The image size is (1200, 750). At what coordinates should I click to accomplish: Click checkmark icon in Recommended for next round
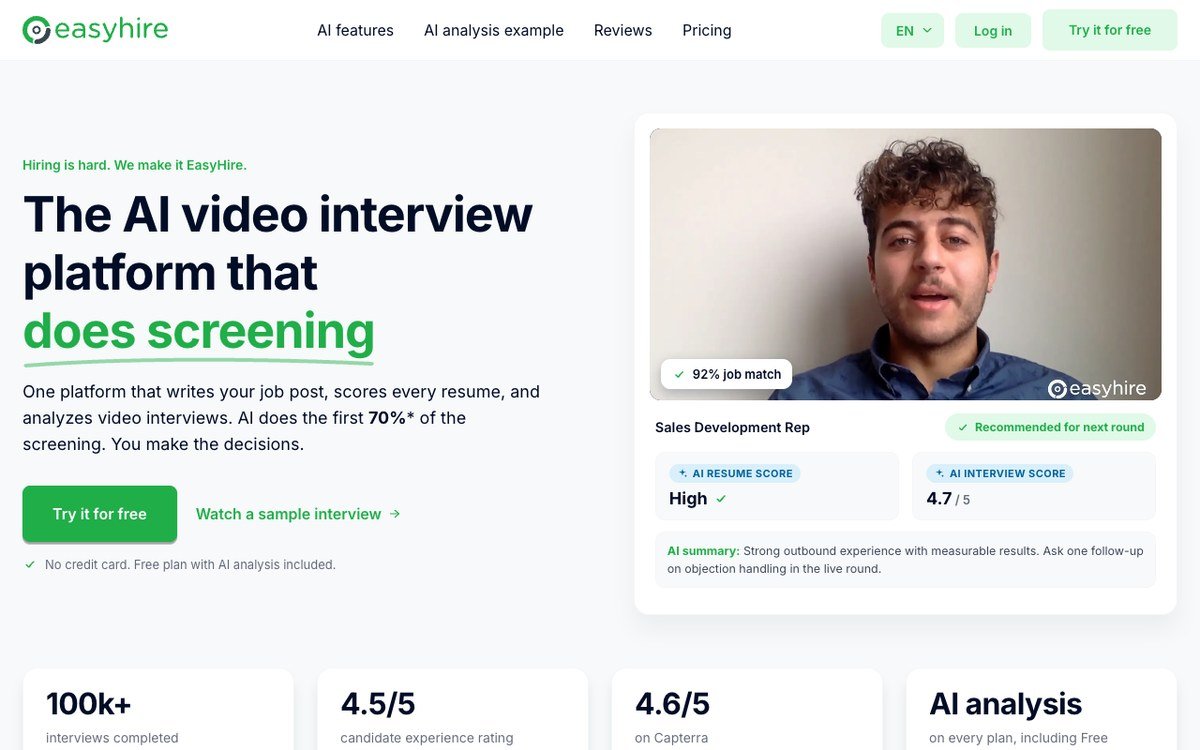pyautogui.click(x=963, y=427)
